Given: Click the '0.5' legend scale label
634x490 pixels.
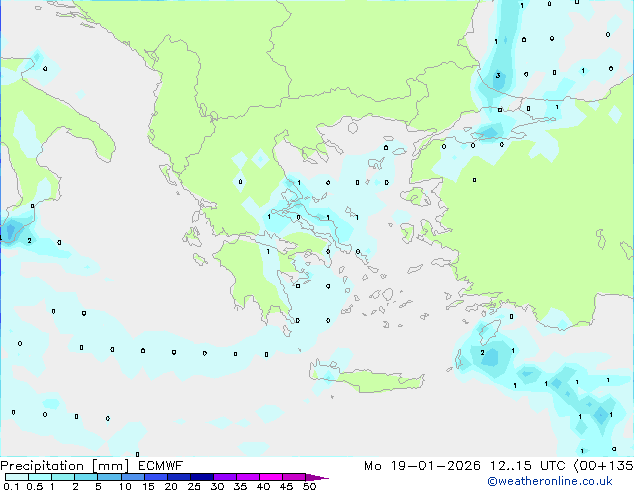Looking at the screenshot, I should point(34,486).
